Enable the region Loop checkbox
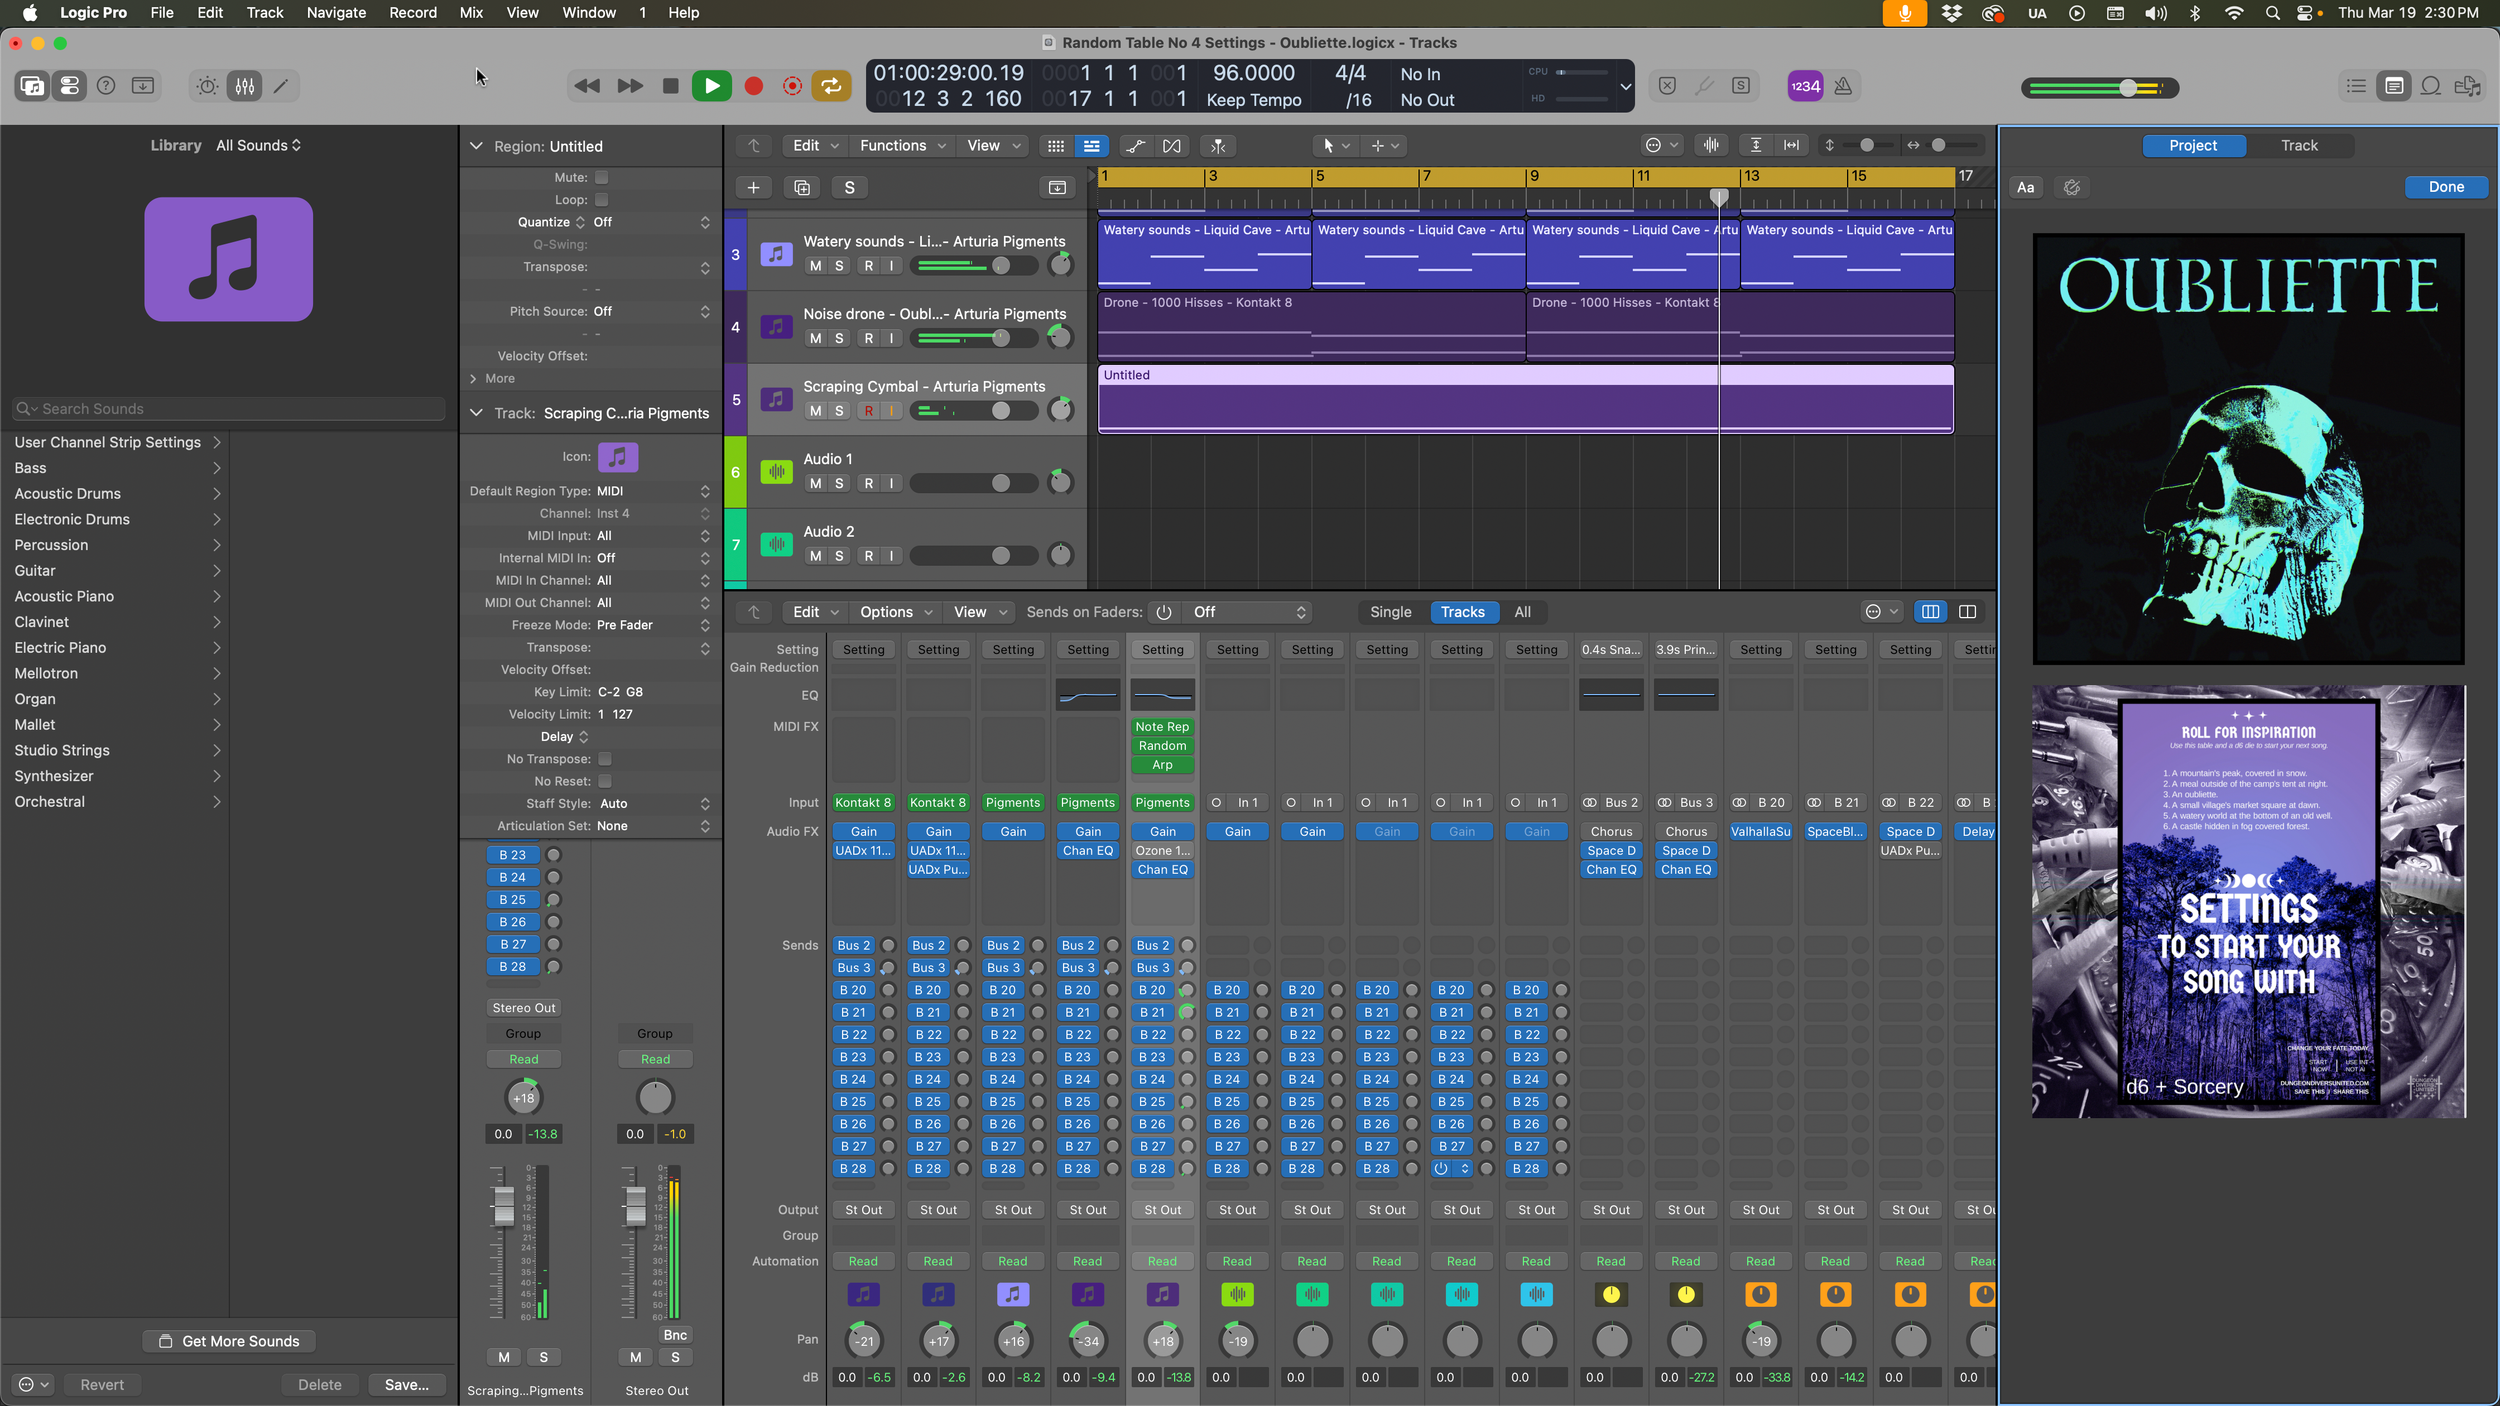The width and height of the screenshot is (2500, 1406). click(x=602, y=200)
